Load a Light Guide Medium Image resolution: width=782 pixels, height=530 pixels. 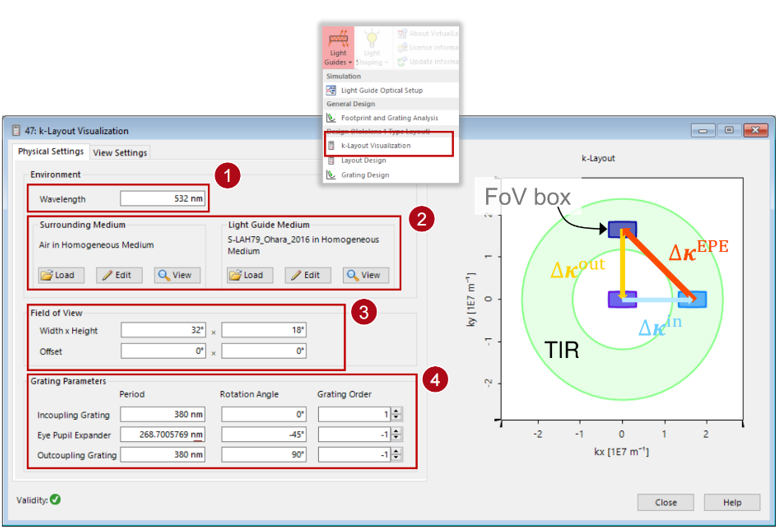coord(250,275)
